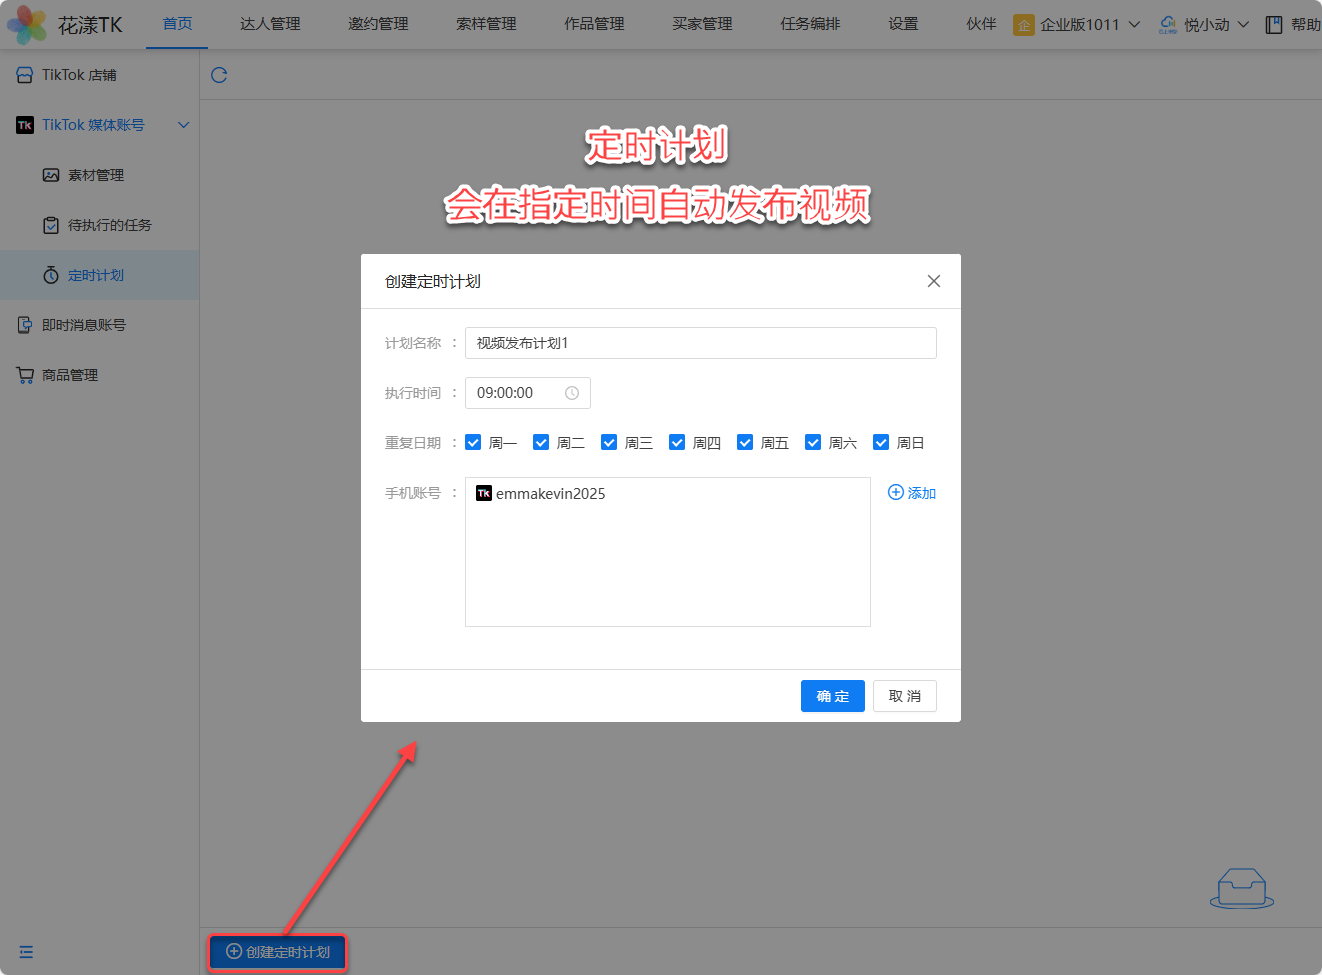
Task: Uncheck the 周一 checkbox
Action: coord(474,442)
